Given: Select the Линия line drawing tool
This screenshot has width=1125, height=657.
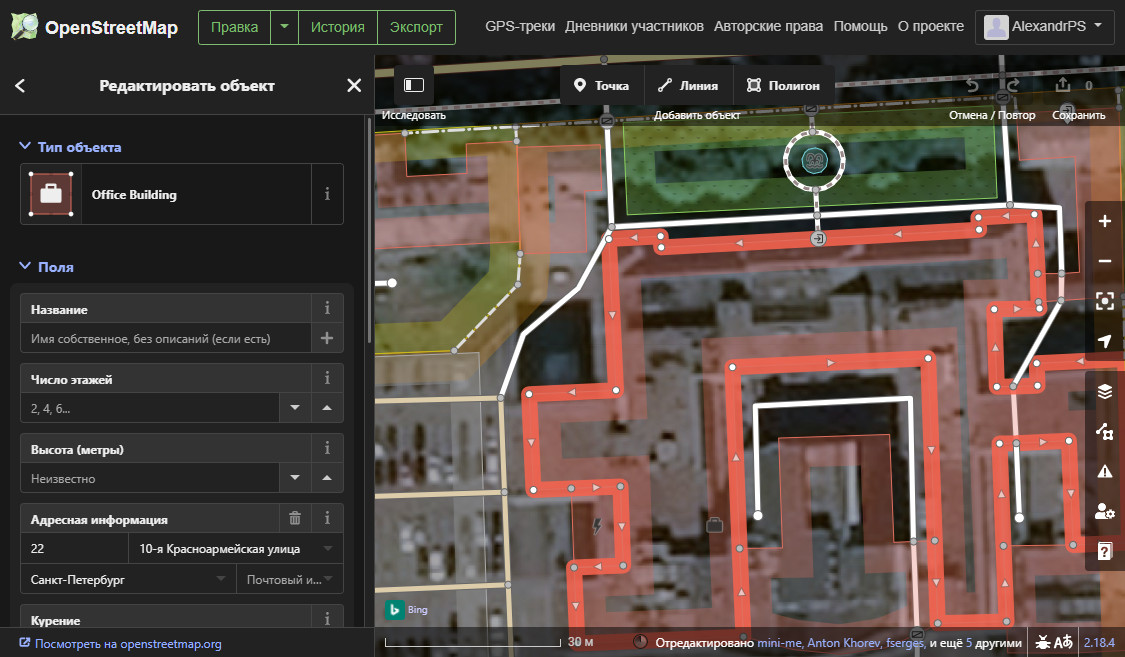Looking at the screenshot, I should pos(688,85).
